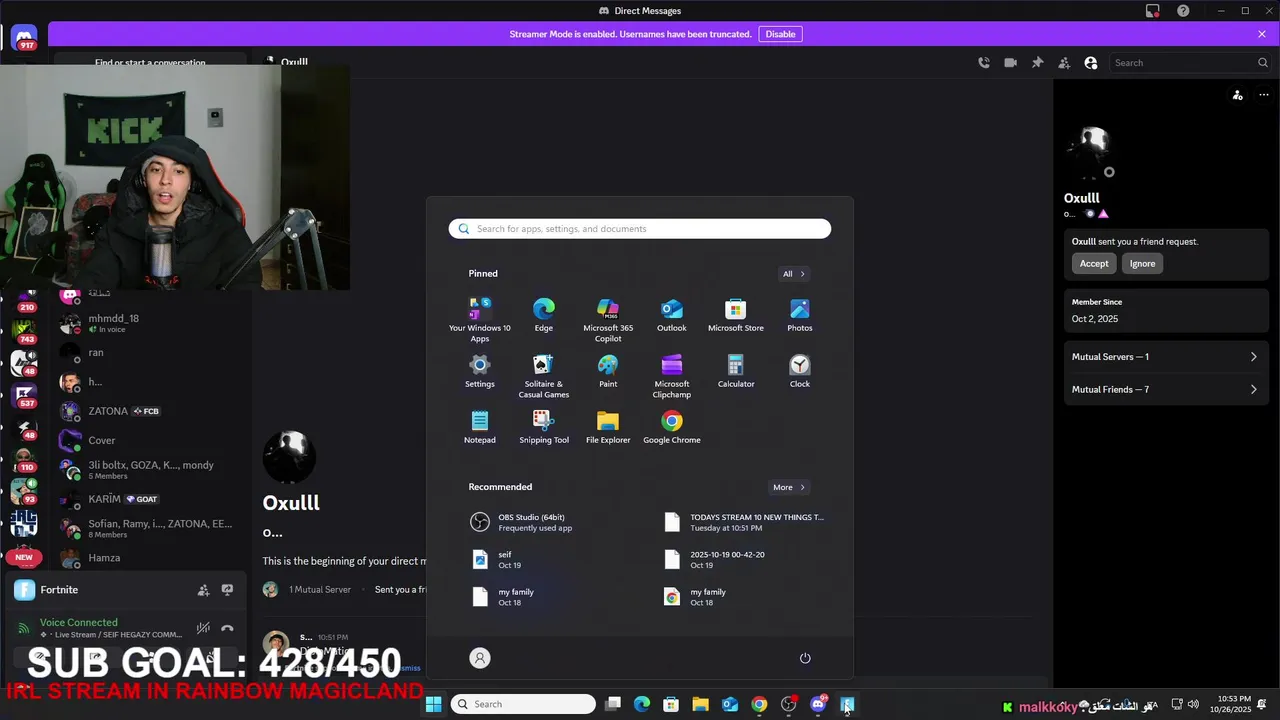Launch Solitaire & Casual Games
This screenshot has height=720, width=1280.
544,376
